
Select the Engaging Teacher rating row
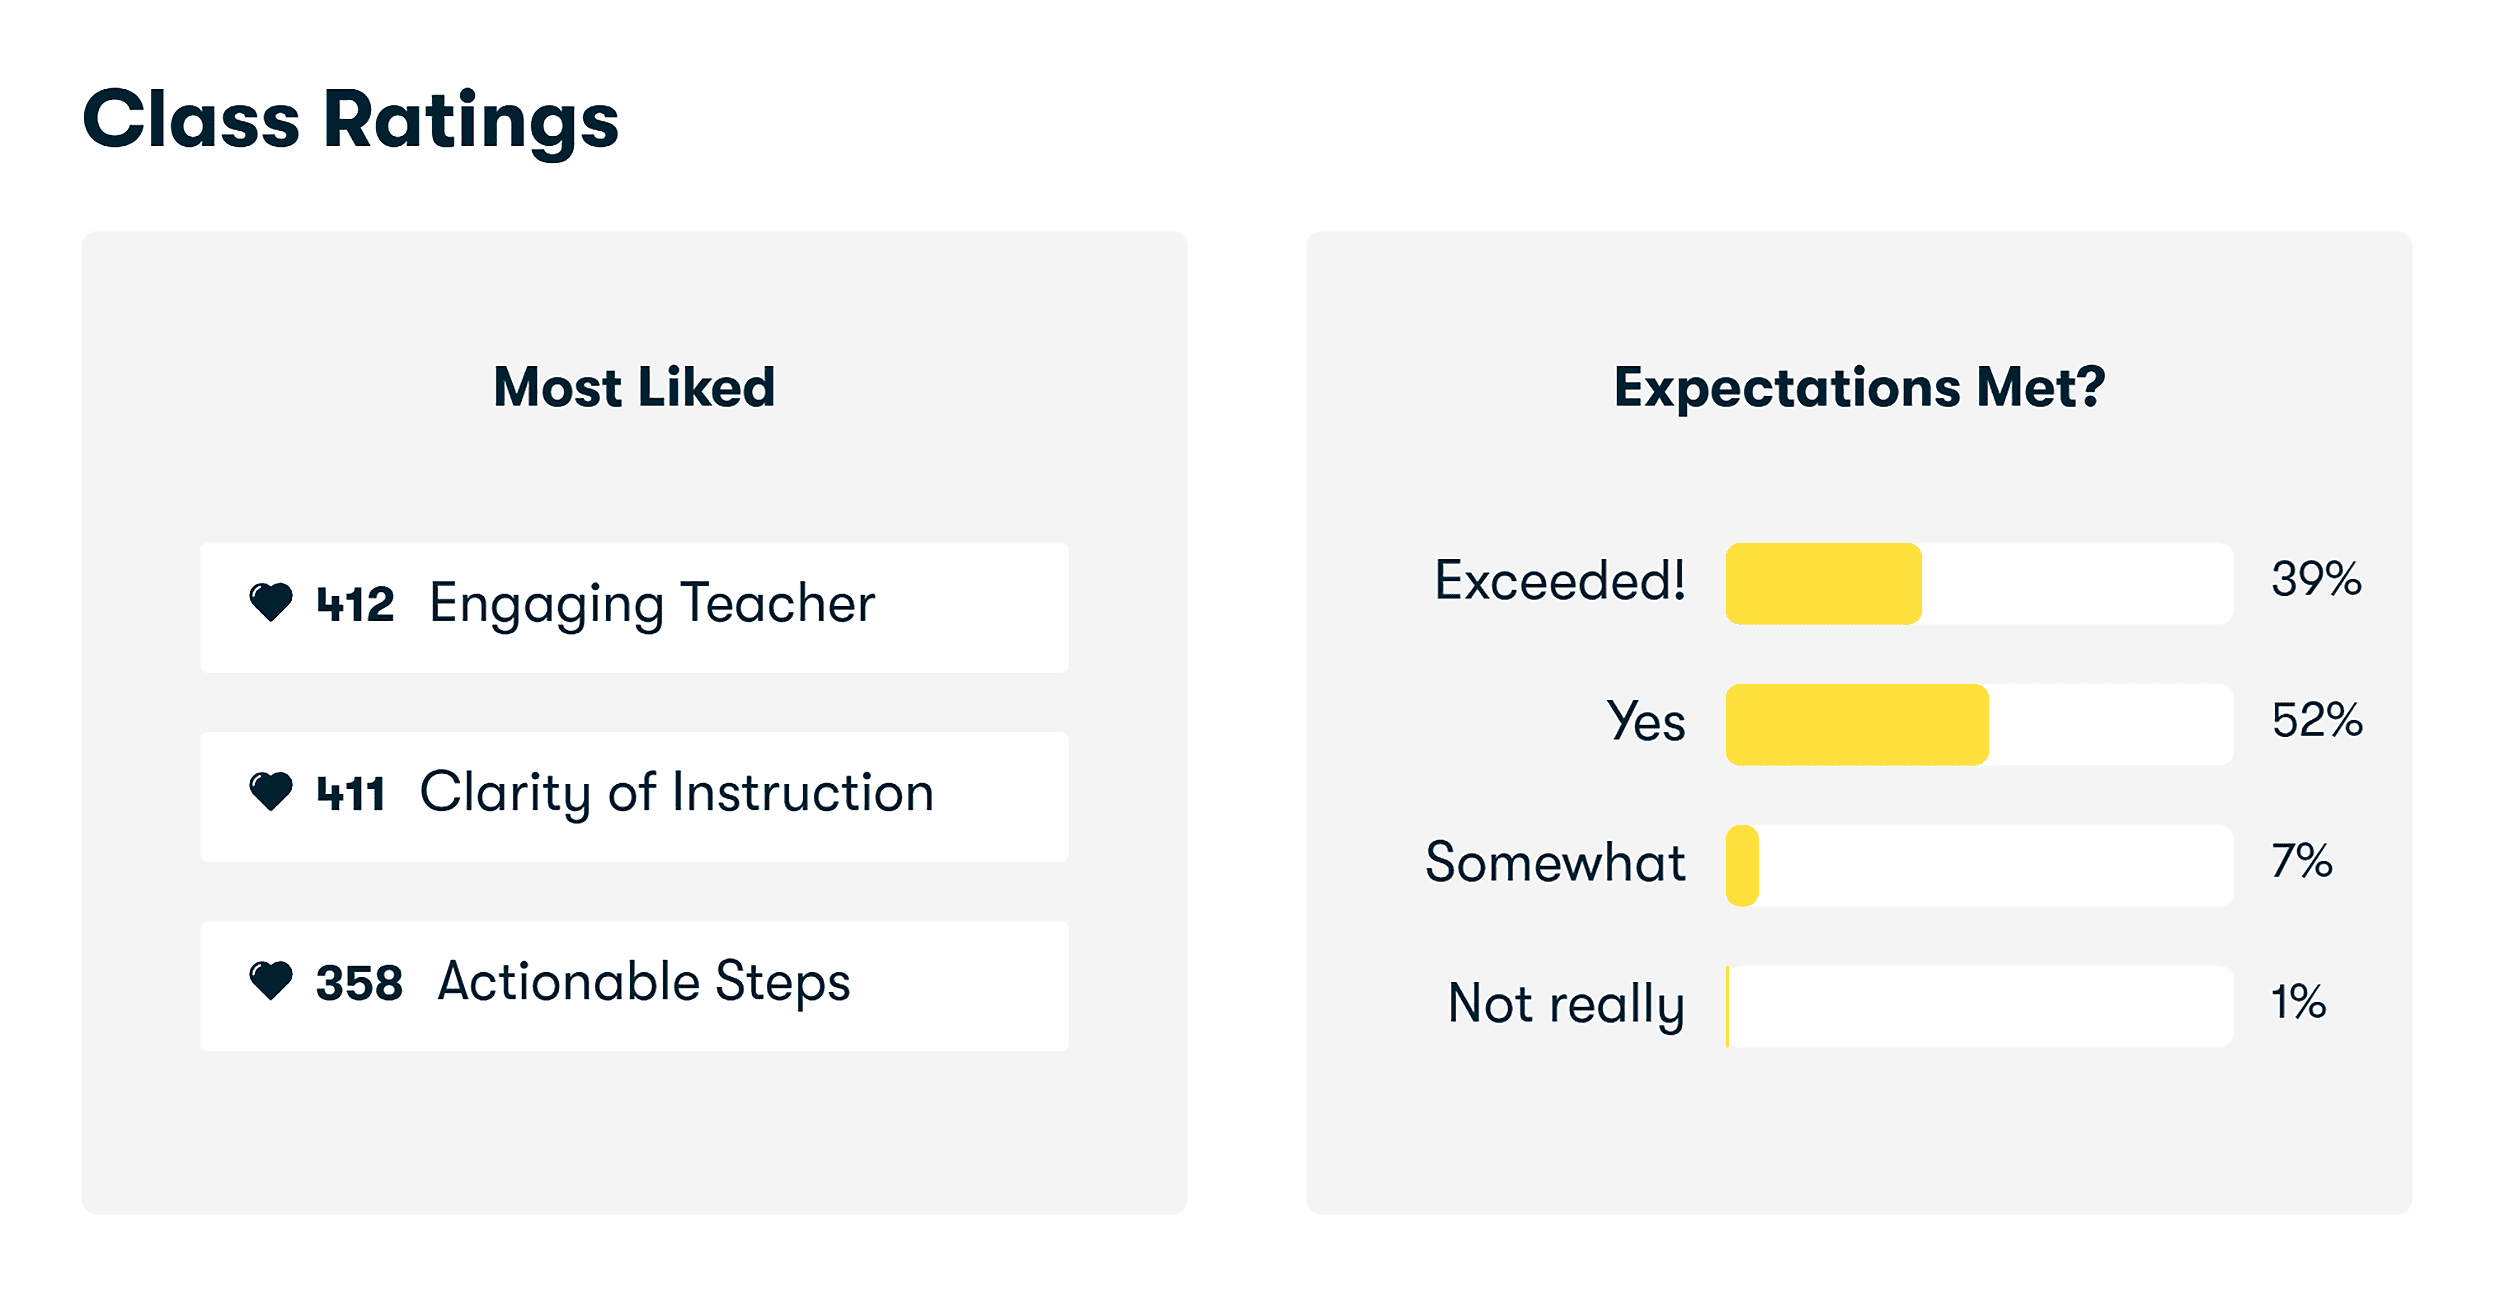(634, 608)
